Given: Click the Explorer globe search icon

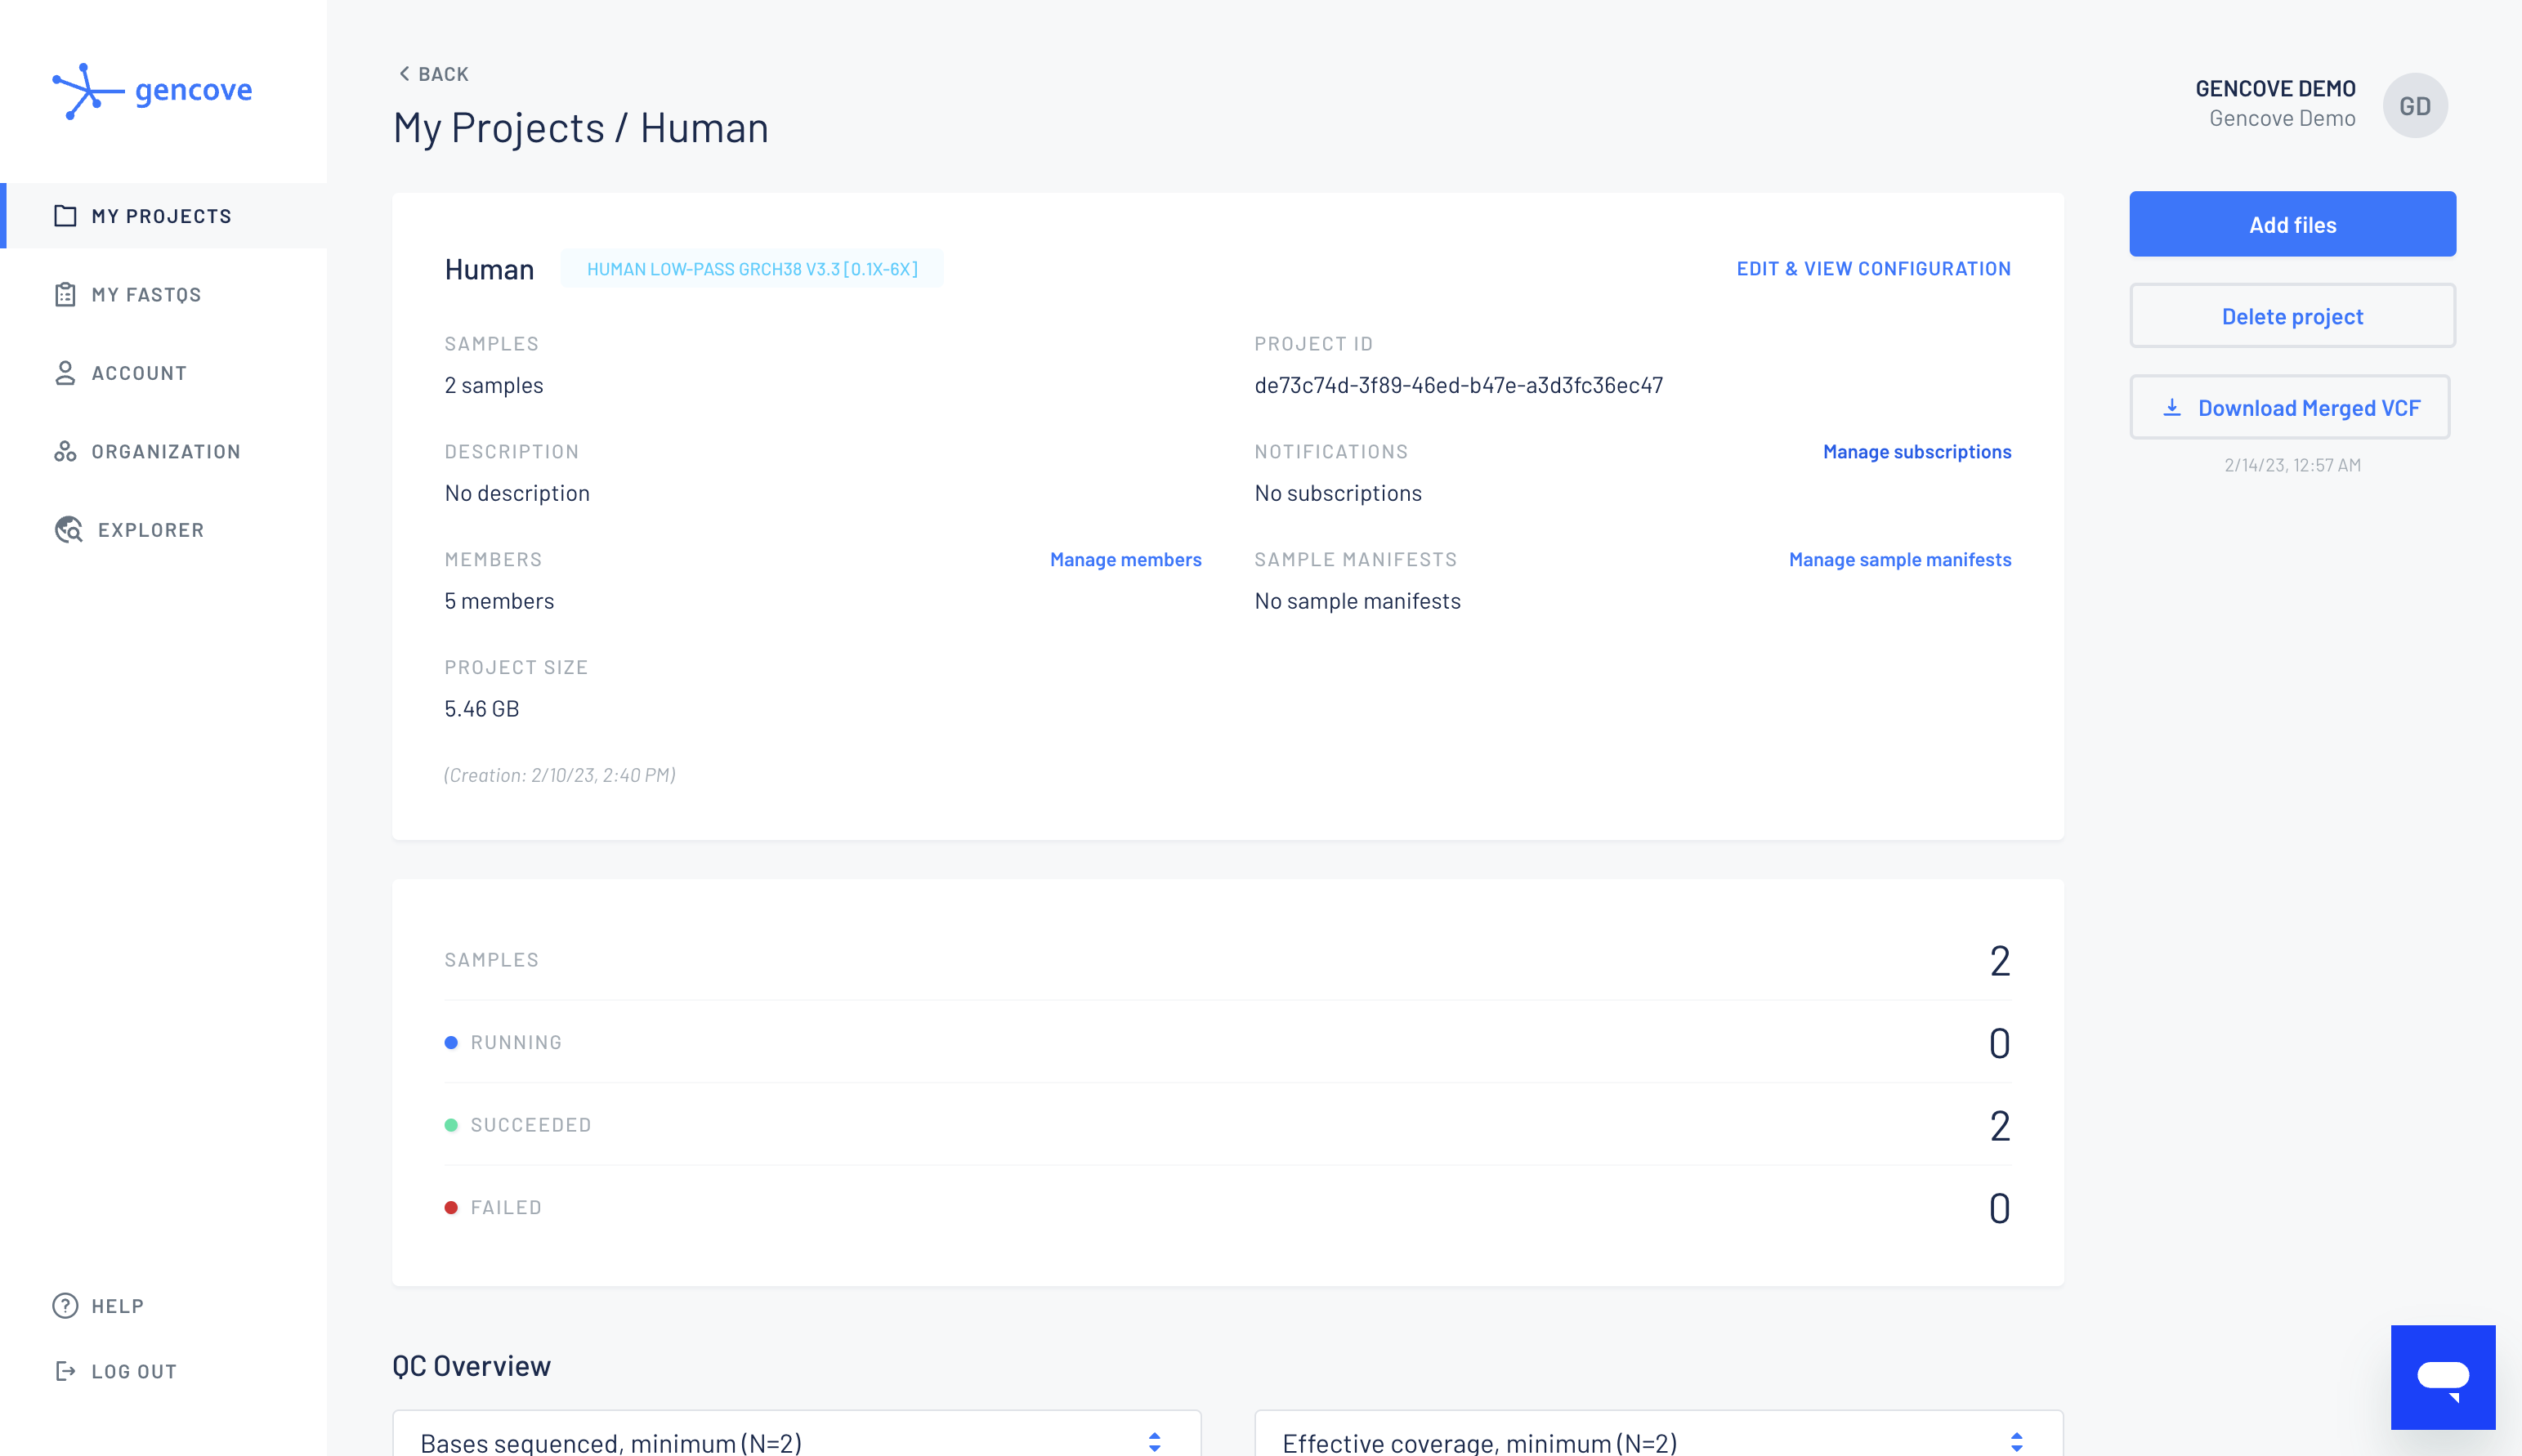Looking at the screenshot, I should 68,530.
